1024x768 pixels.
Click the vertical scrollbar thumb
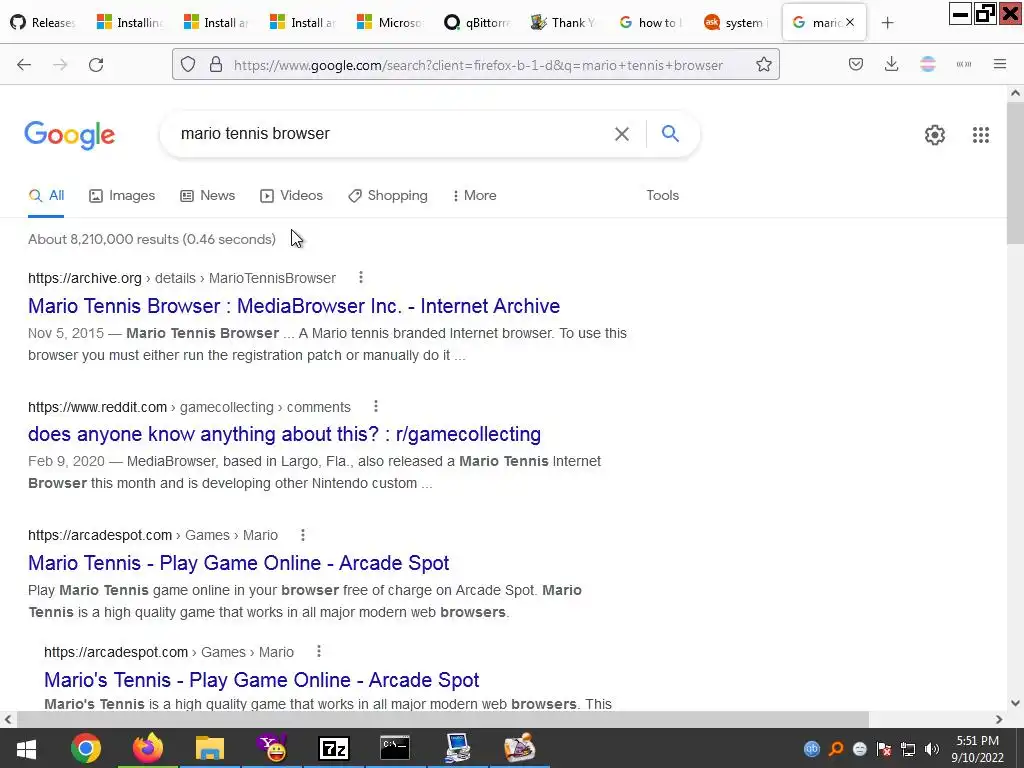click(x=1015, y=173)
